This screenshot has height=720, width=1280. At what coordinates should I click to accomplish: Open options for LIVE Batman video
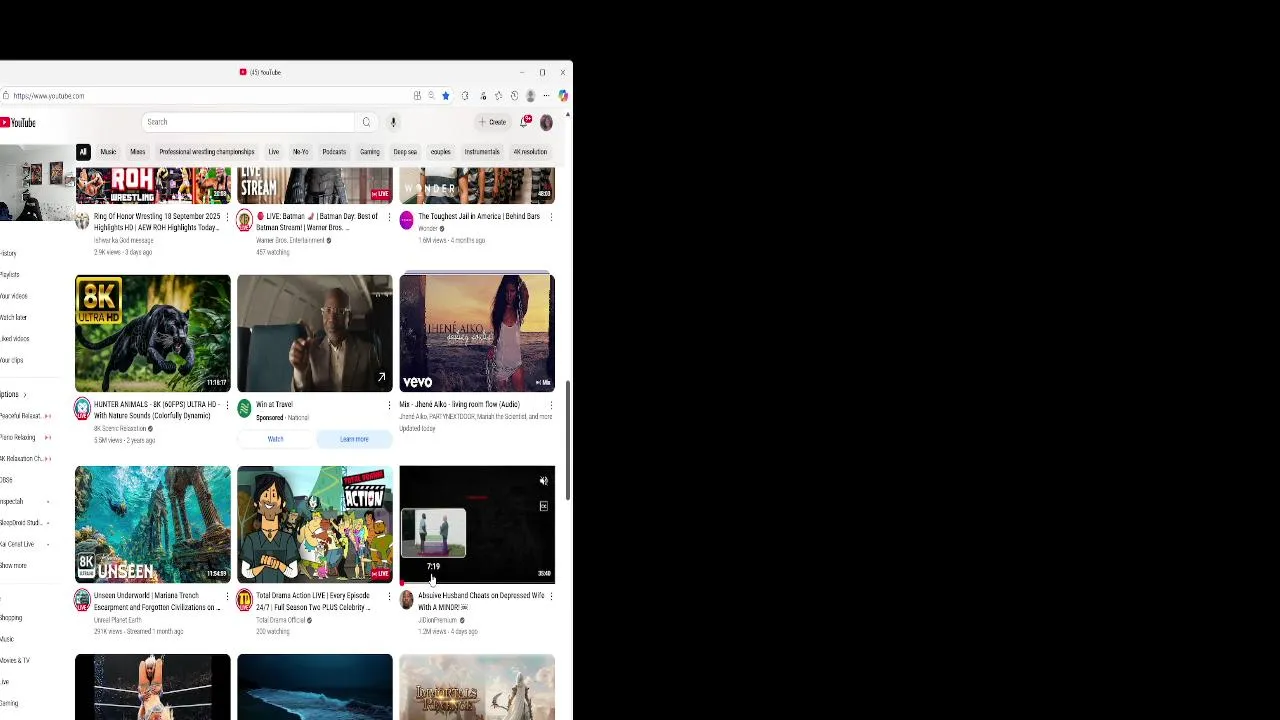[389, 216]
